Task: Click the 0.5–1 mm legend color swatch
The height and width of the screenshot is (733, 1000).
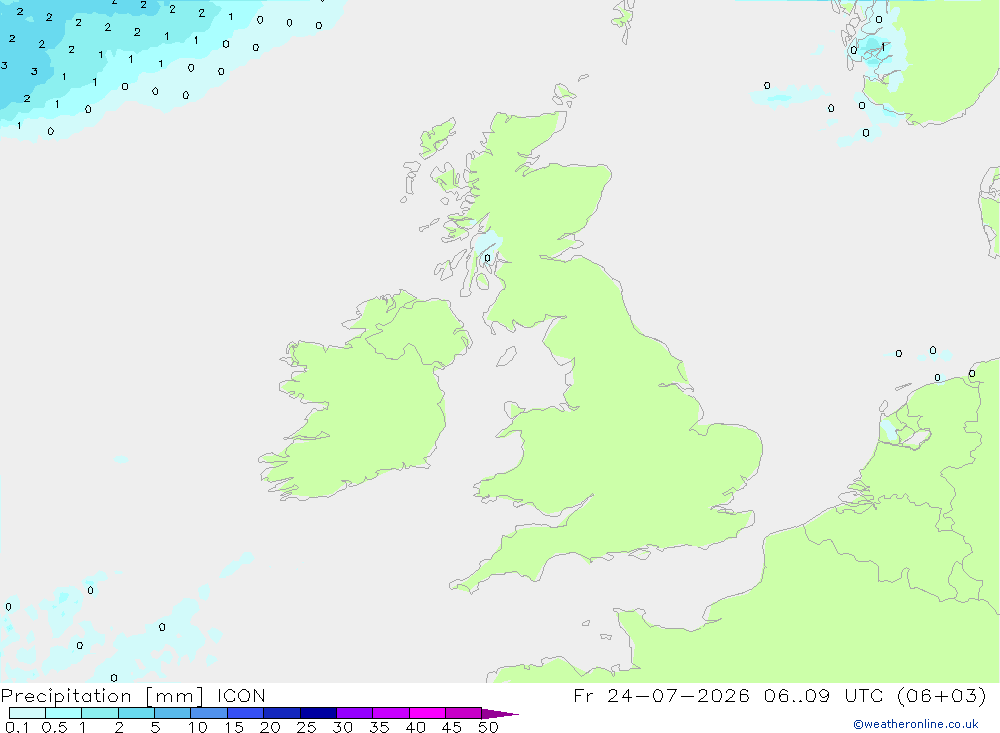Action: tap(63, 713)
